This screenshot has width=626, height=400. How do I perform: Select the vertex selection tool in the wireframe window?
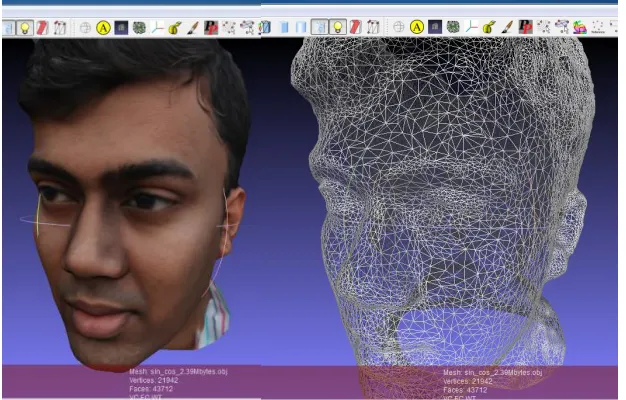point(543,27)
